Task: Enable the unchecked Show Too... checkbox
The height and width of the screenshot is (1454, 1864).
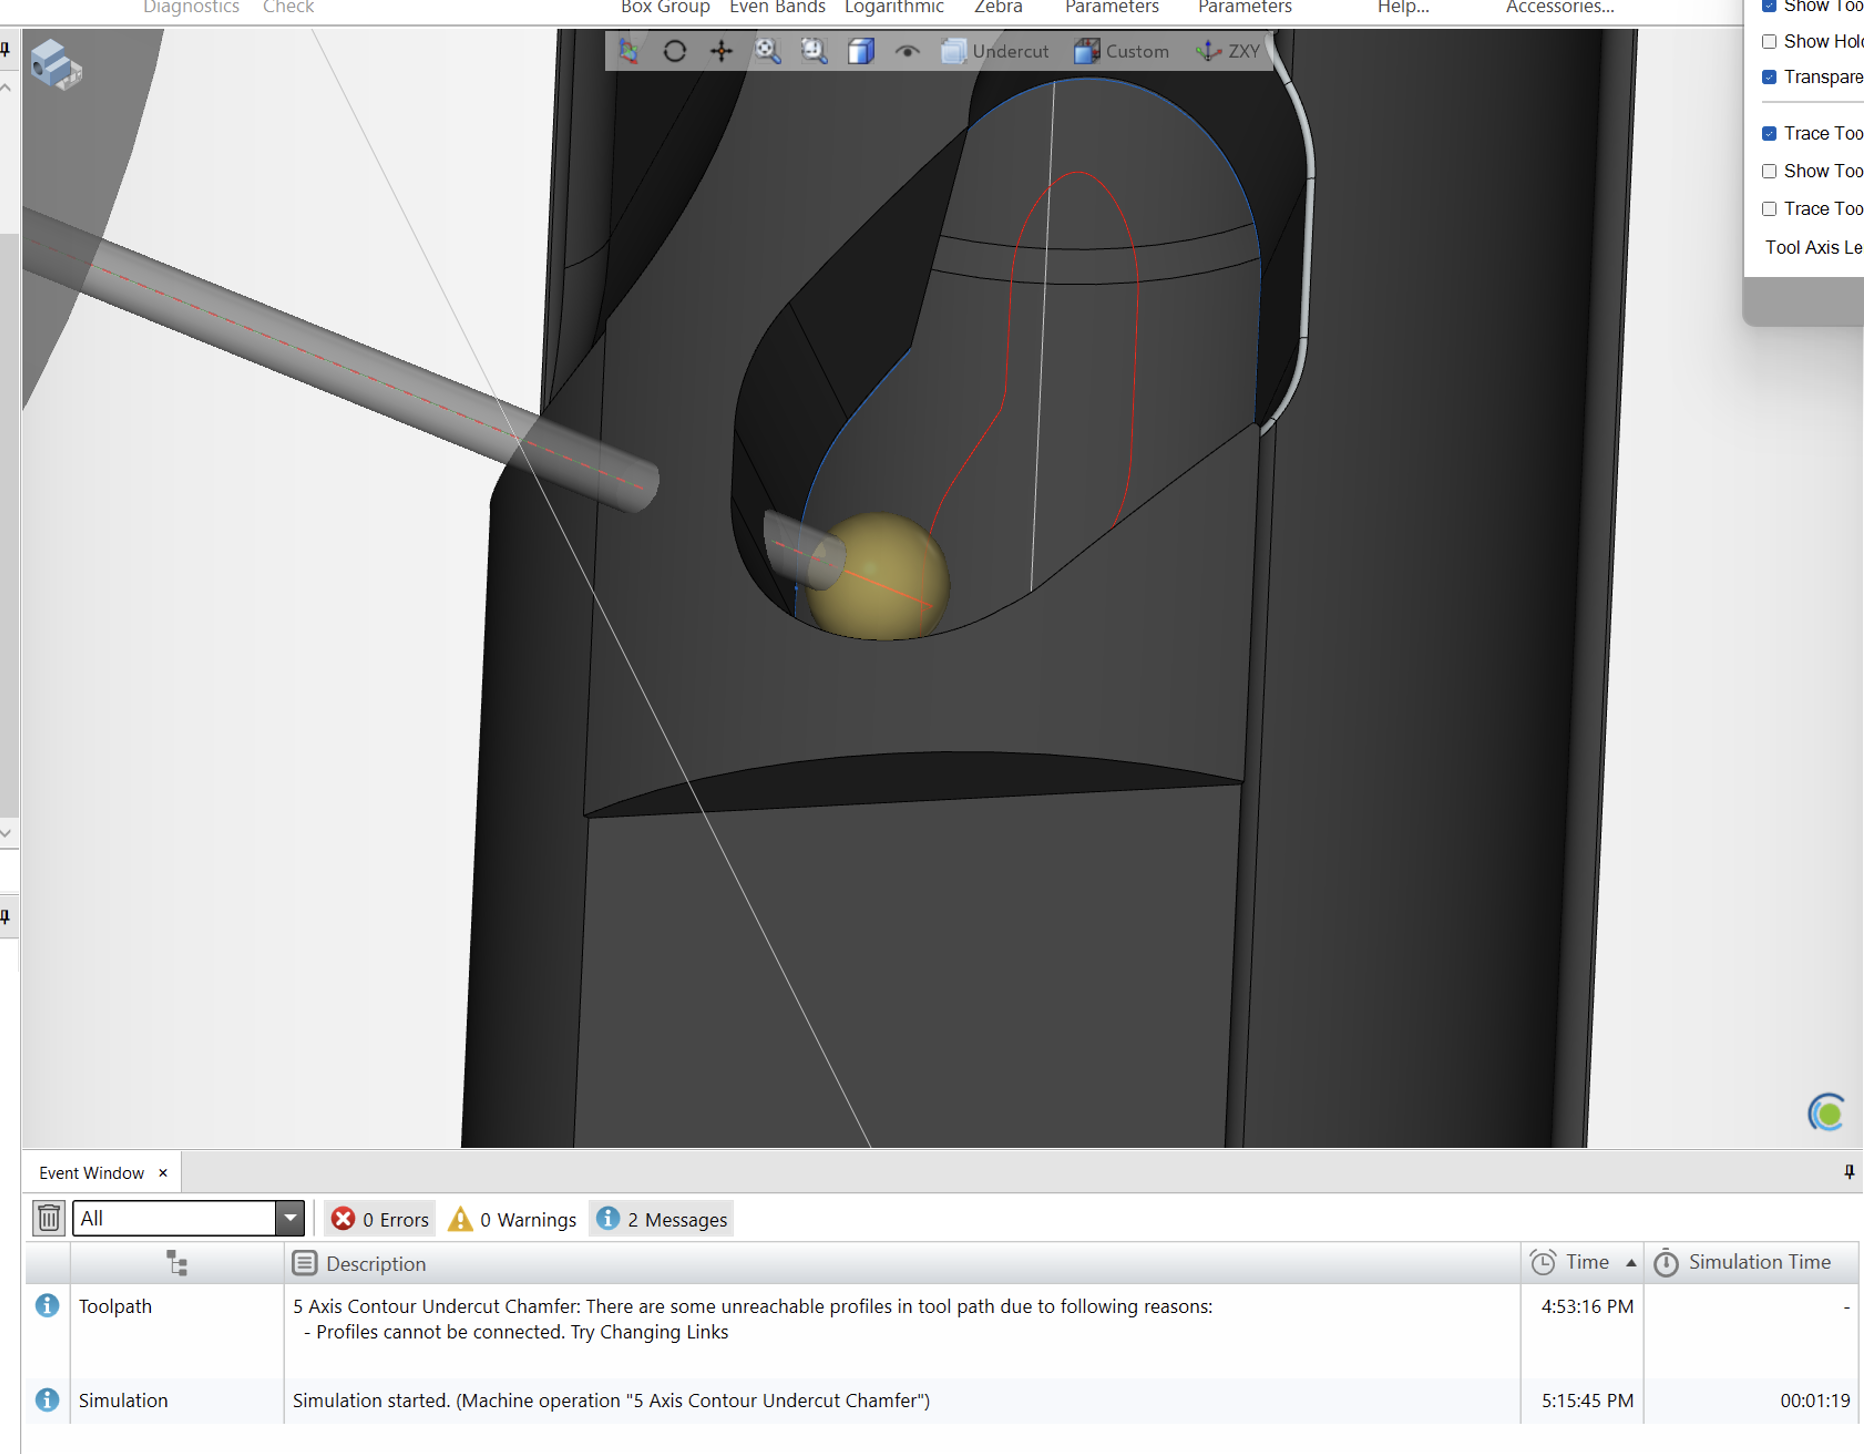Action: tap(1769, 171)
